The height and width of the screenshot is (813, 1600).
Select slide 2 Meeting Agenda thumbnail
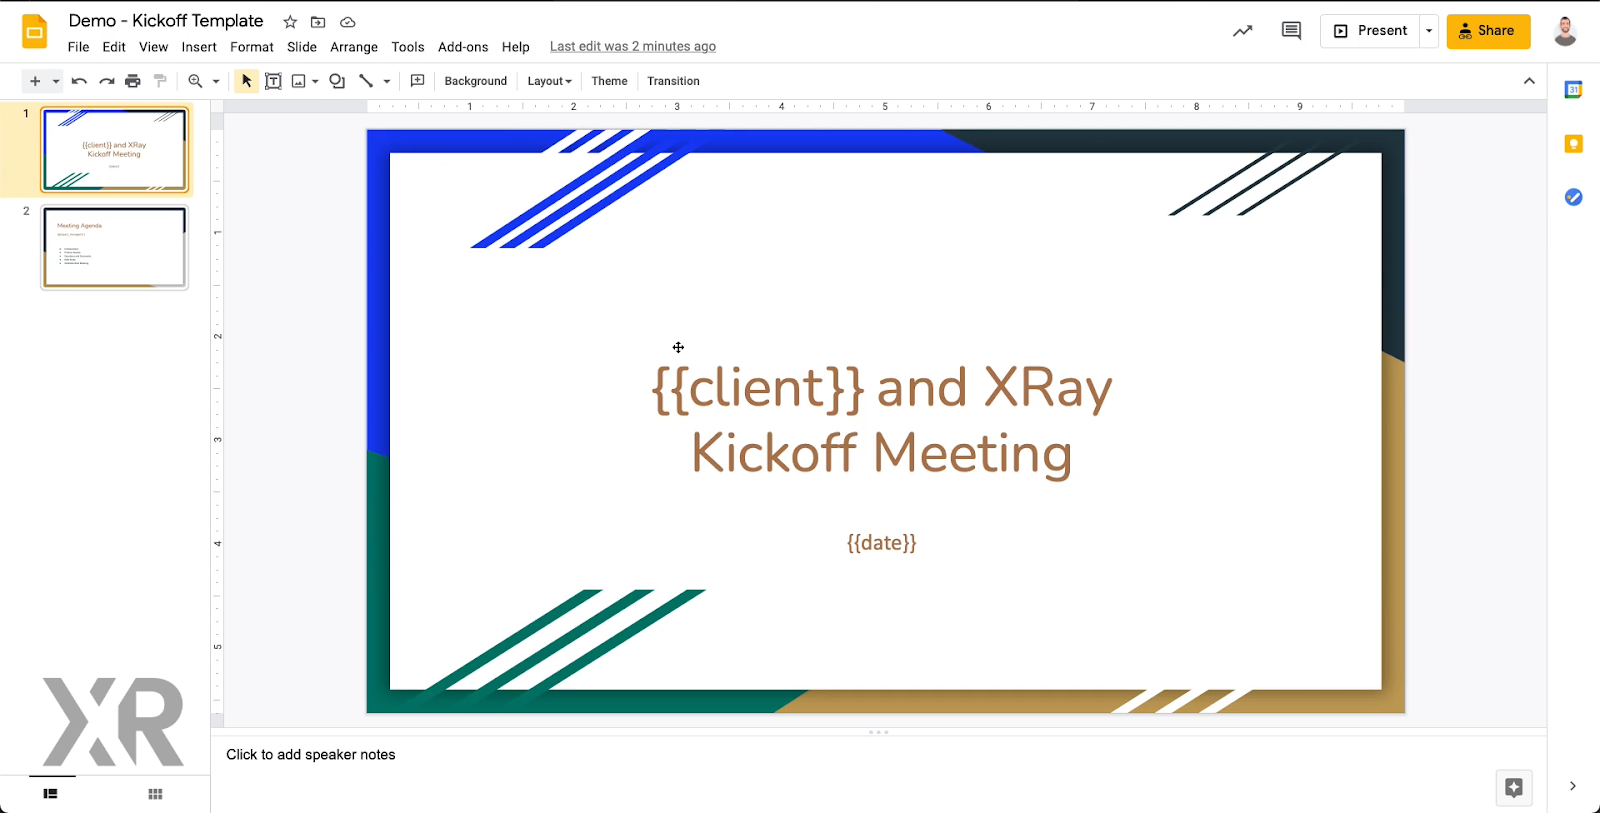click(114, 248)
